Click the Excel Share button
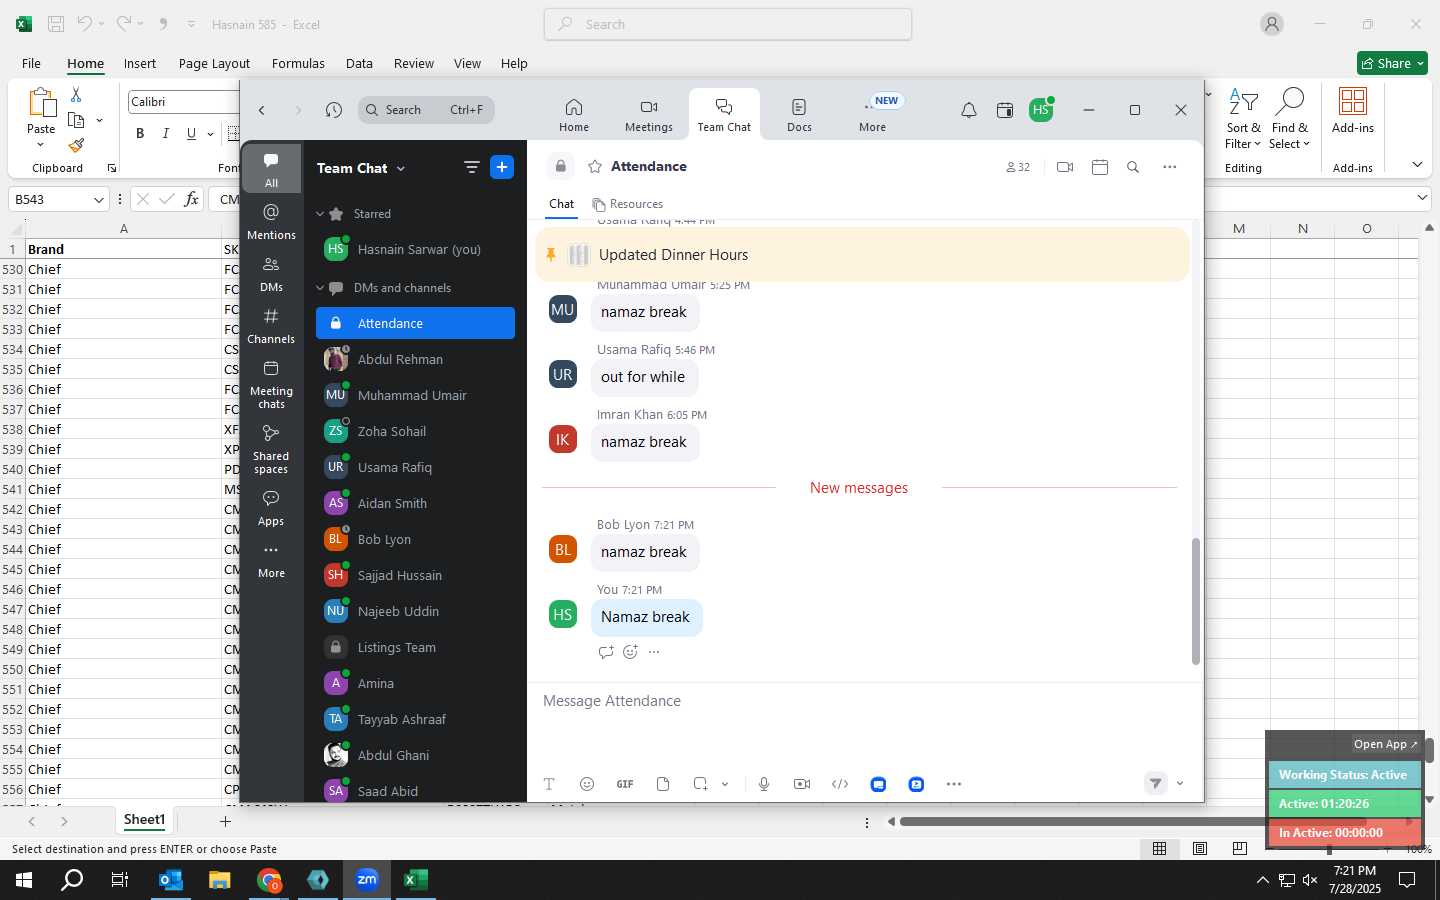1440x900 pixels. (x=1392, y=63)
